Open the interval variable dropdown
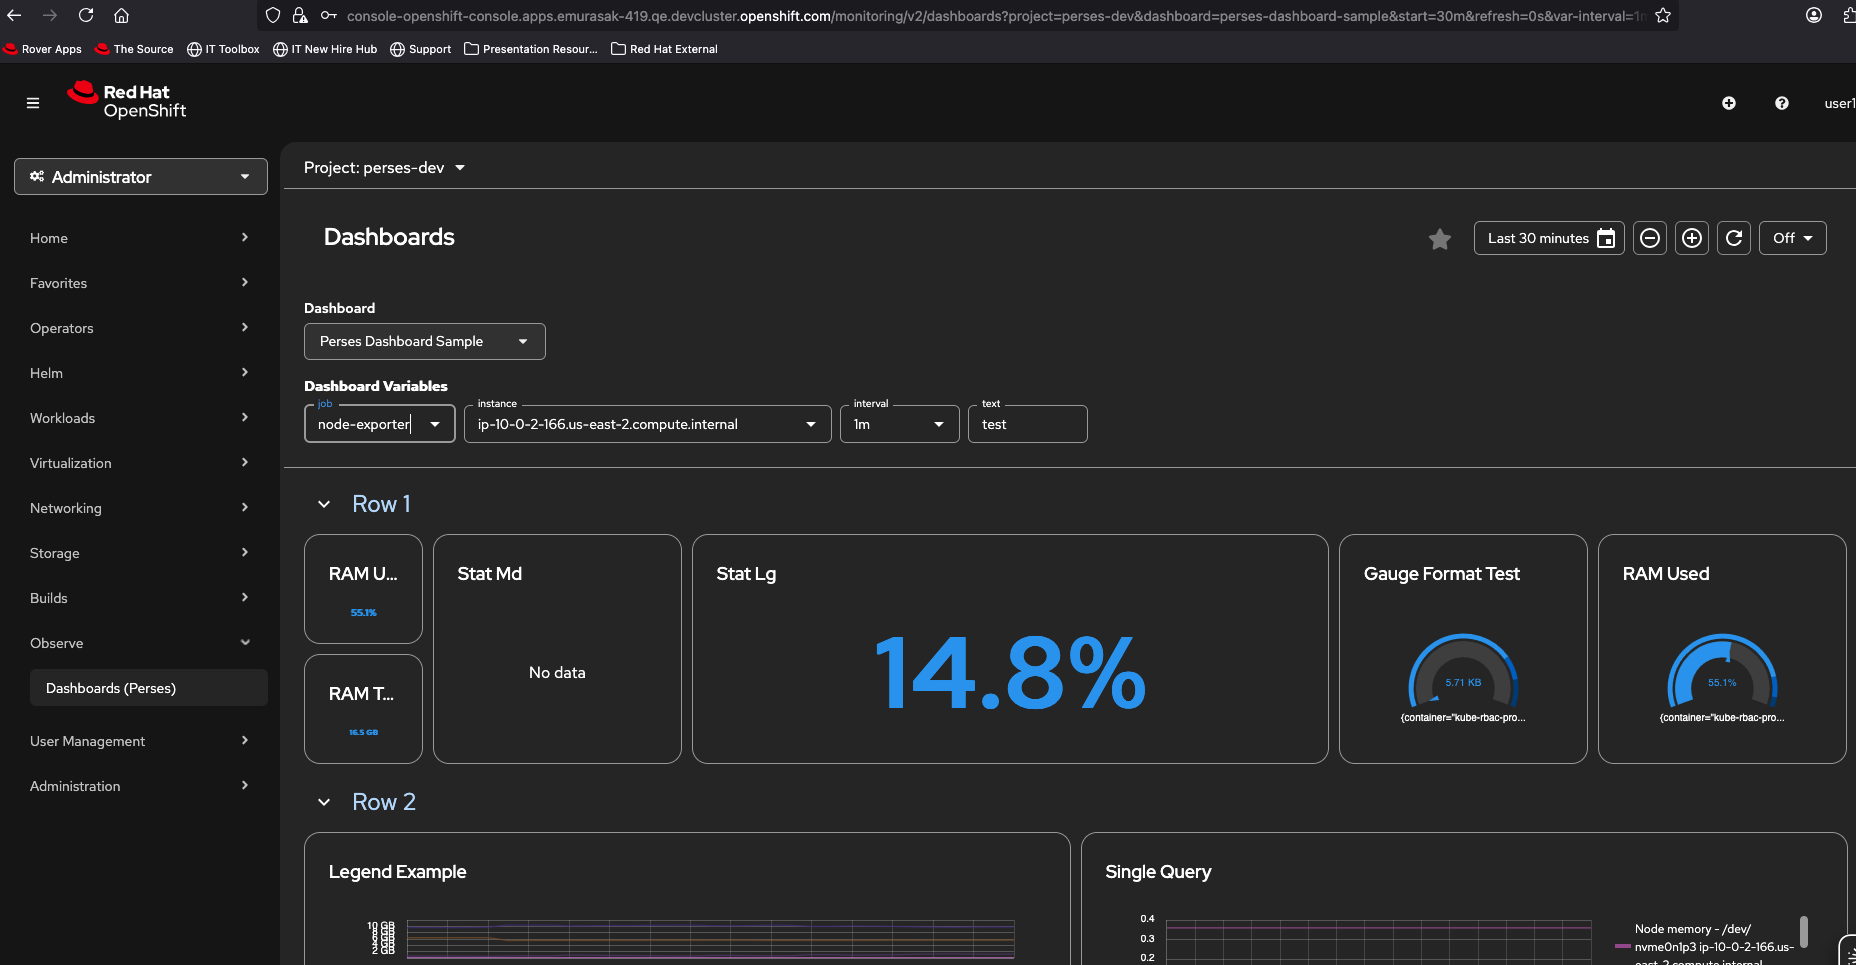 click(x=899, y=425)
